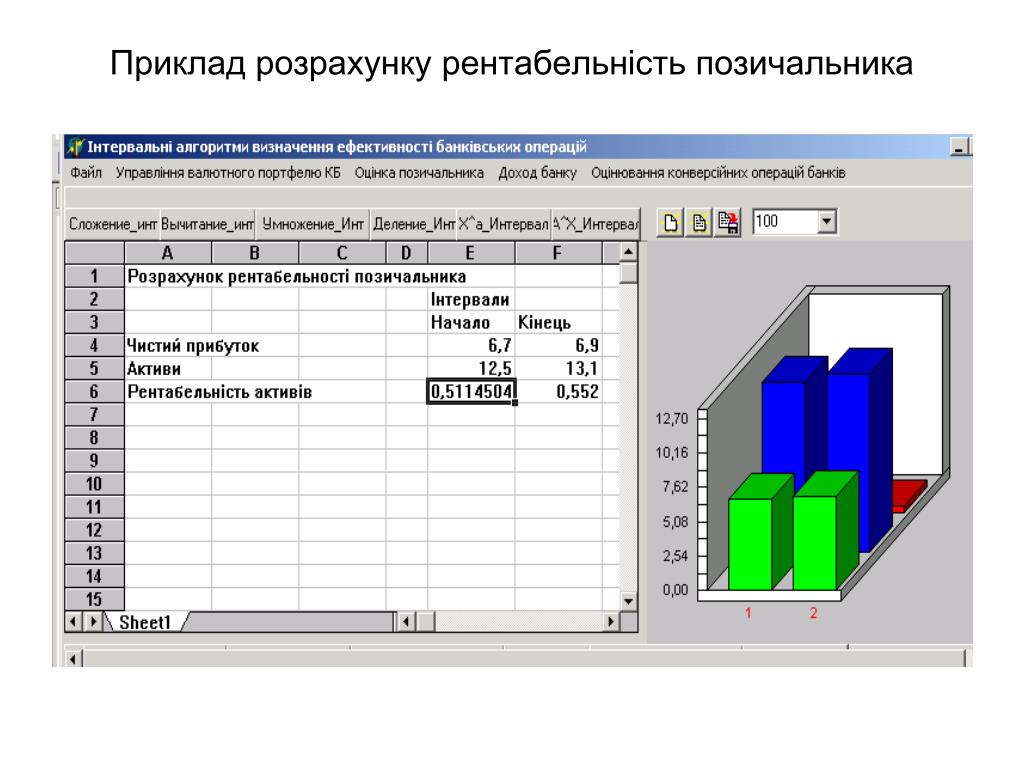The width and height of the screenshot is (1024, 768).
Task: Select column F header
Action: (x=558, y=253)
